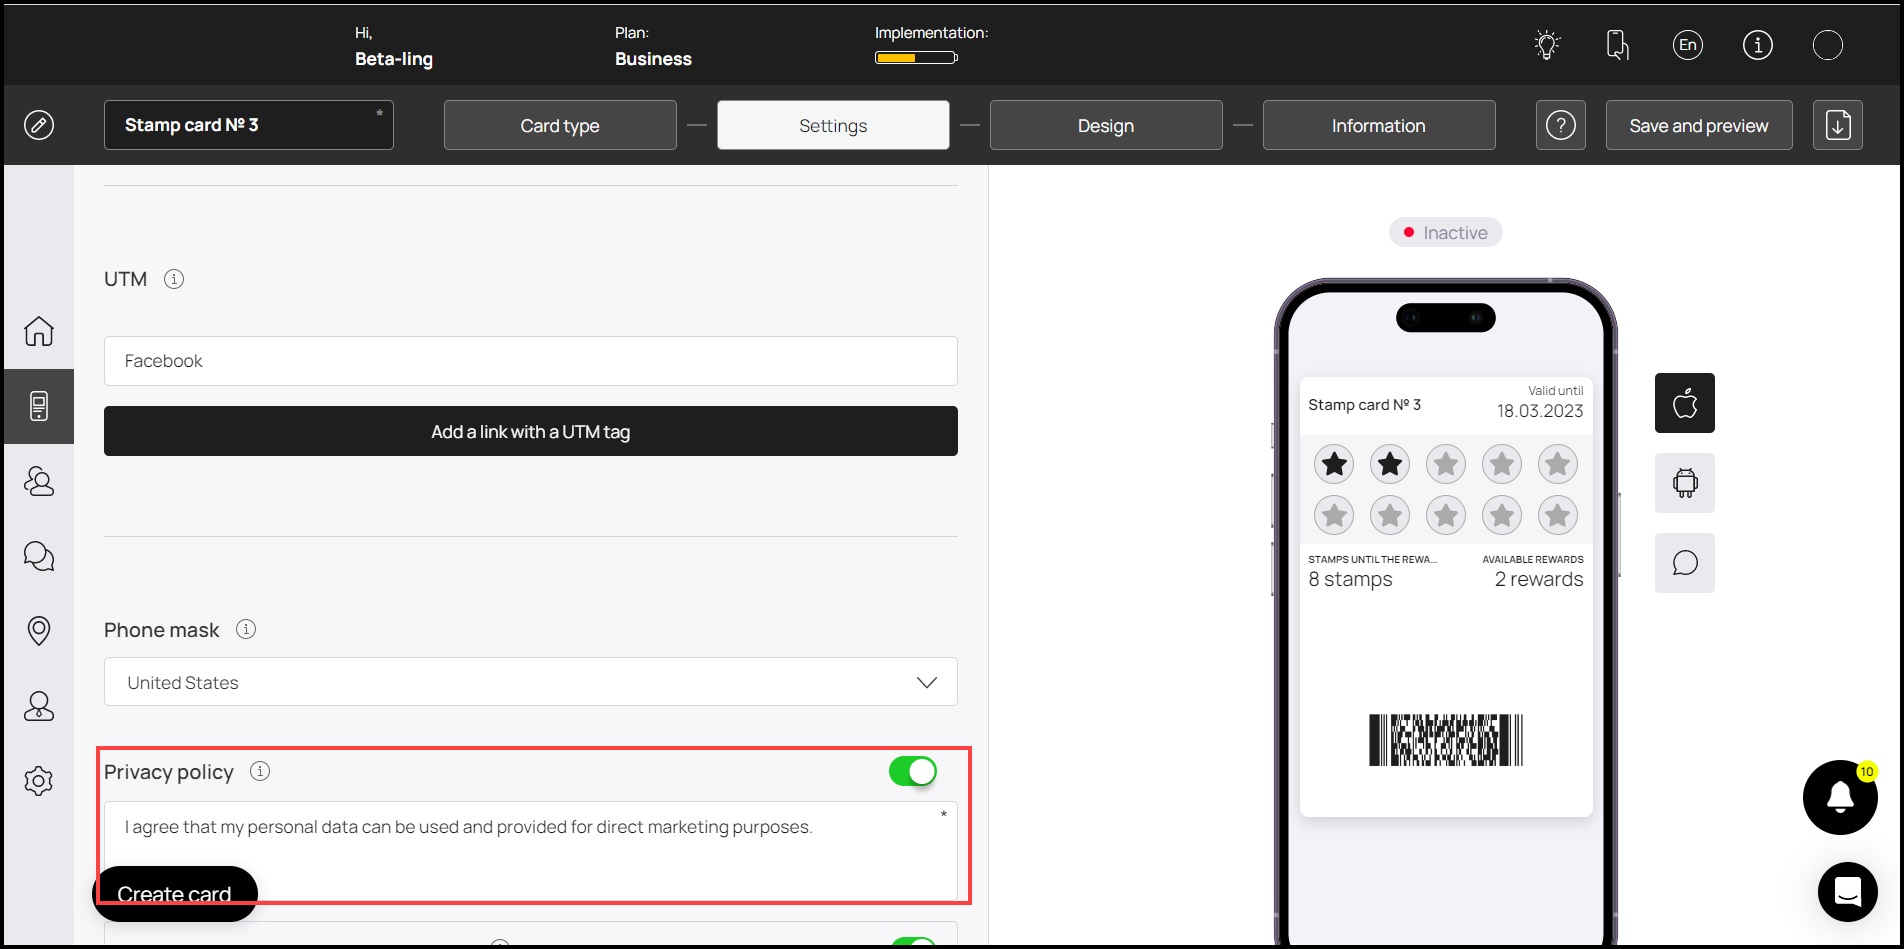Image resolution: width=1904 pixels, height=949 pixels.
Task: Click the barcode on the card preview
Action: tap(1446, 740)
